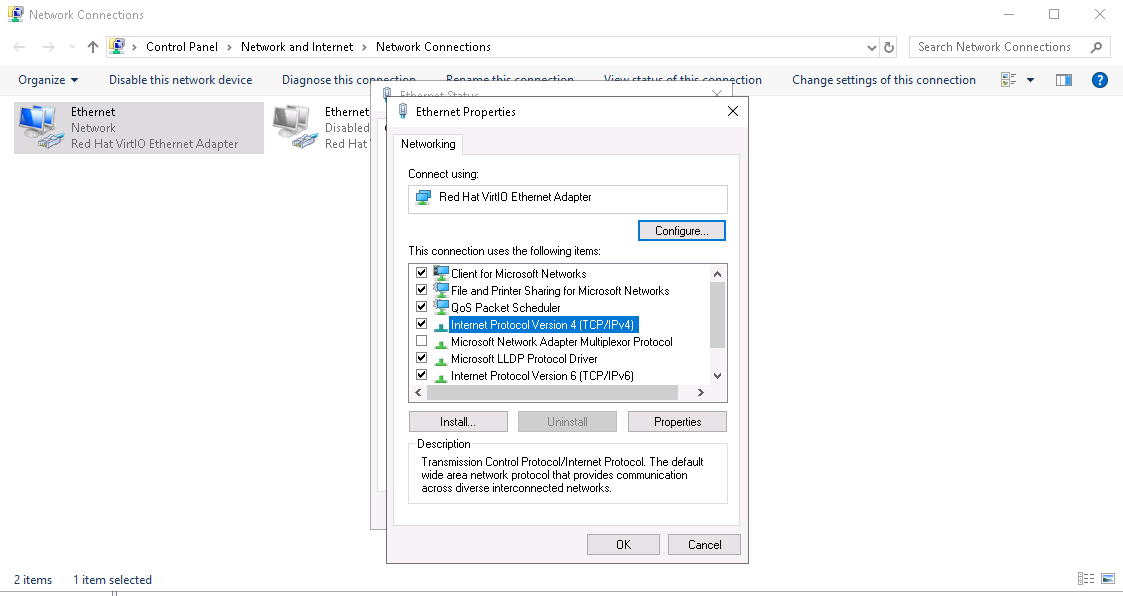Select the Networking tab
Image resolution: width=1123 pixels, height=596 pixels.
click(x=428, y=144)
